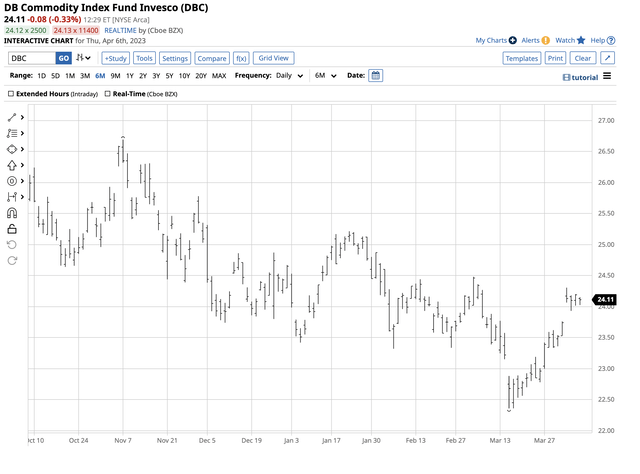Click the f(x) button
640x474 pixels.
click(241, 58)
